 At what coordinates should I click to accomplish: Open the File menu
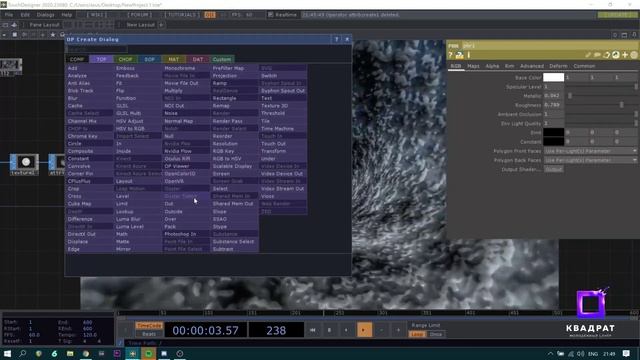(9, 15)
